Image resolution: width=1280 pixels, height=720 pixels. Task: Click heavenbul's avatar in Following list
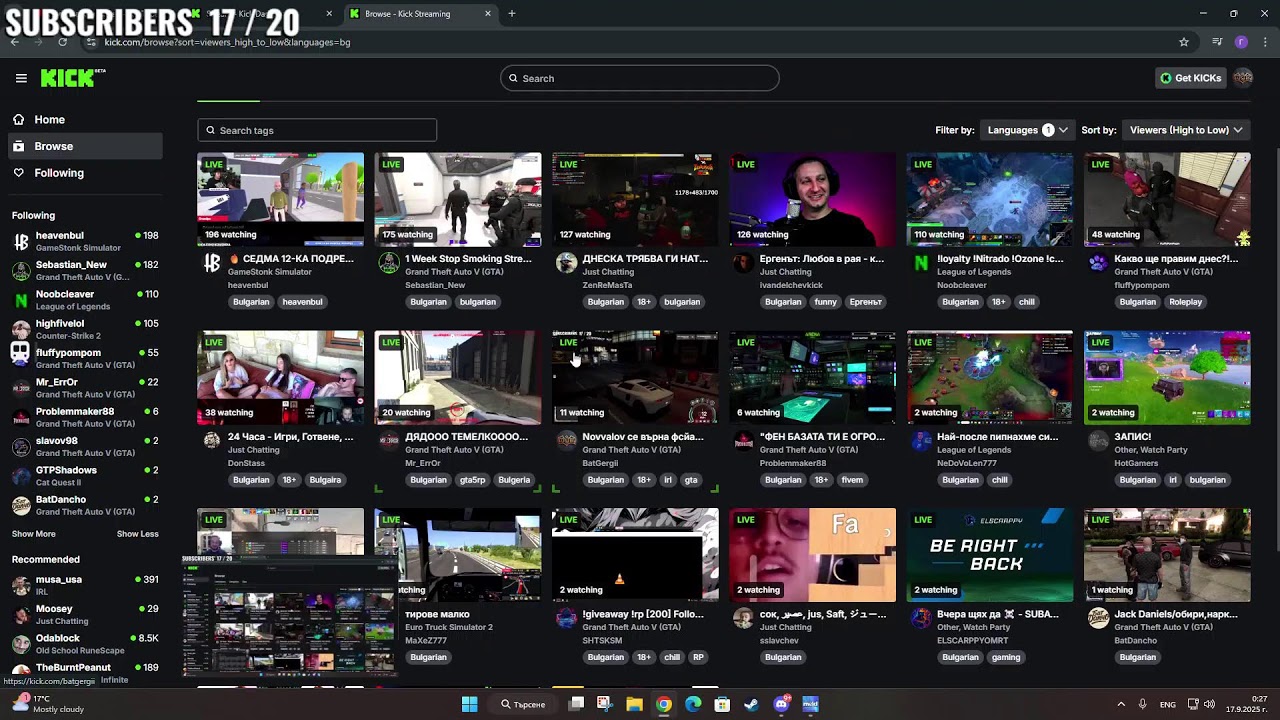[x=21, y=242]
